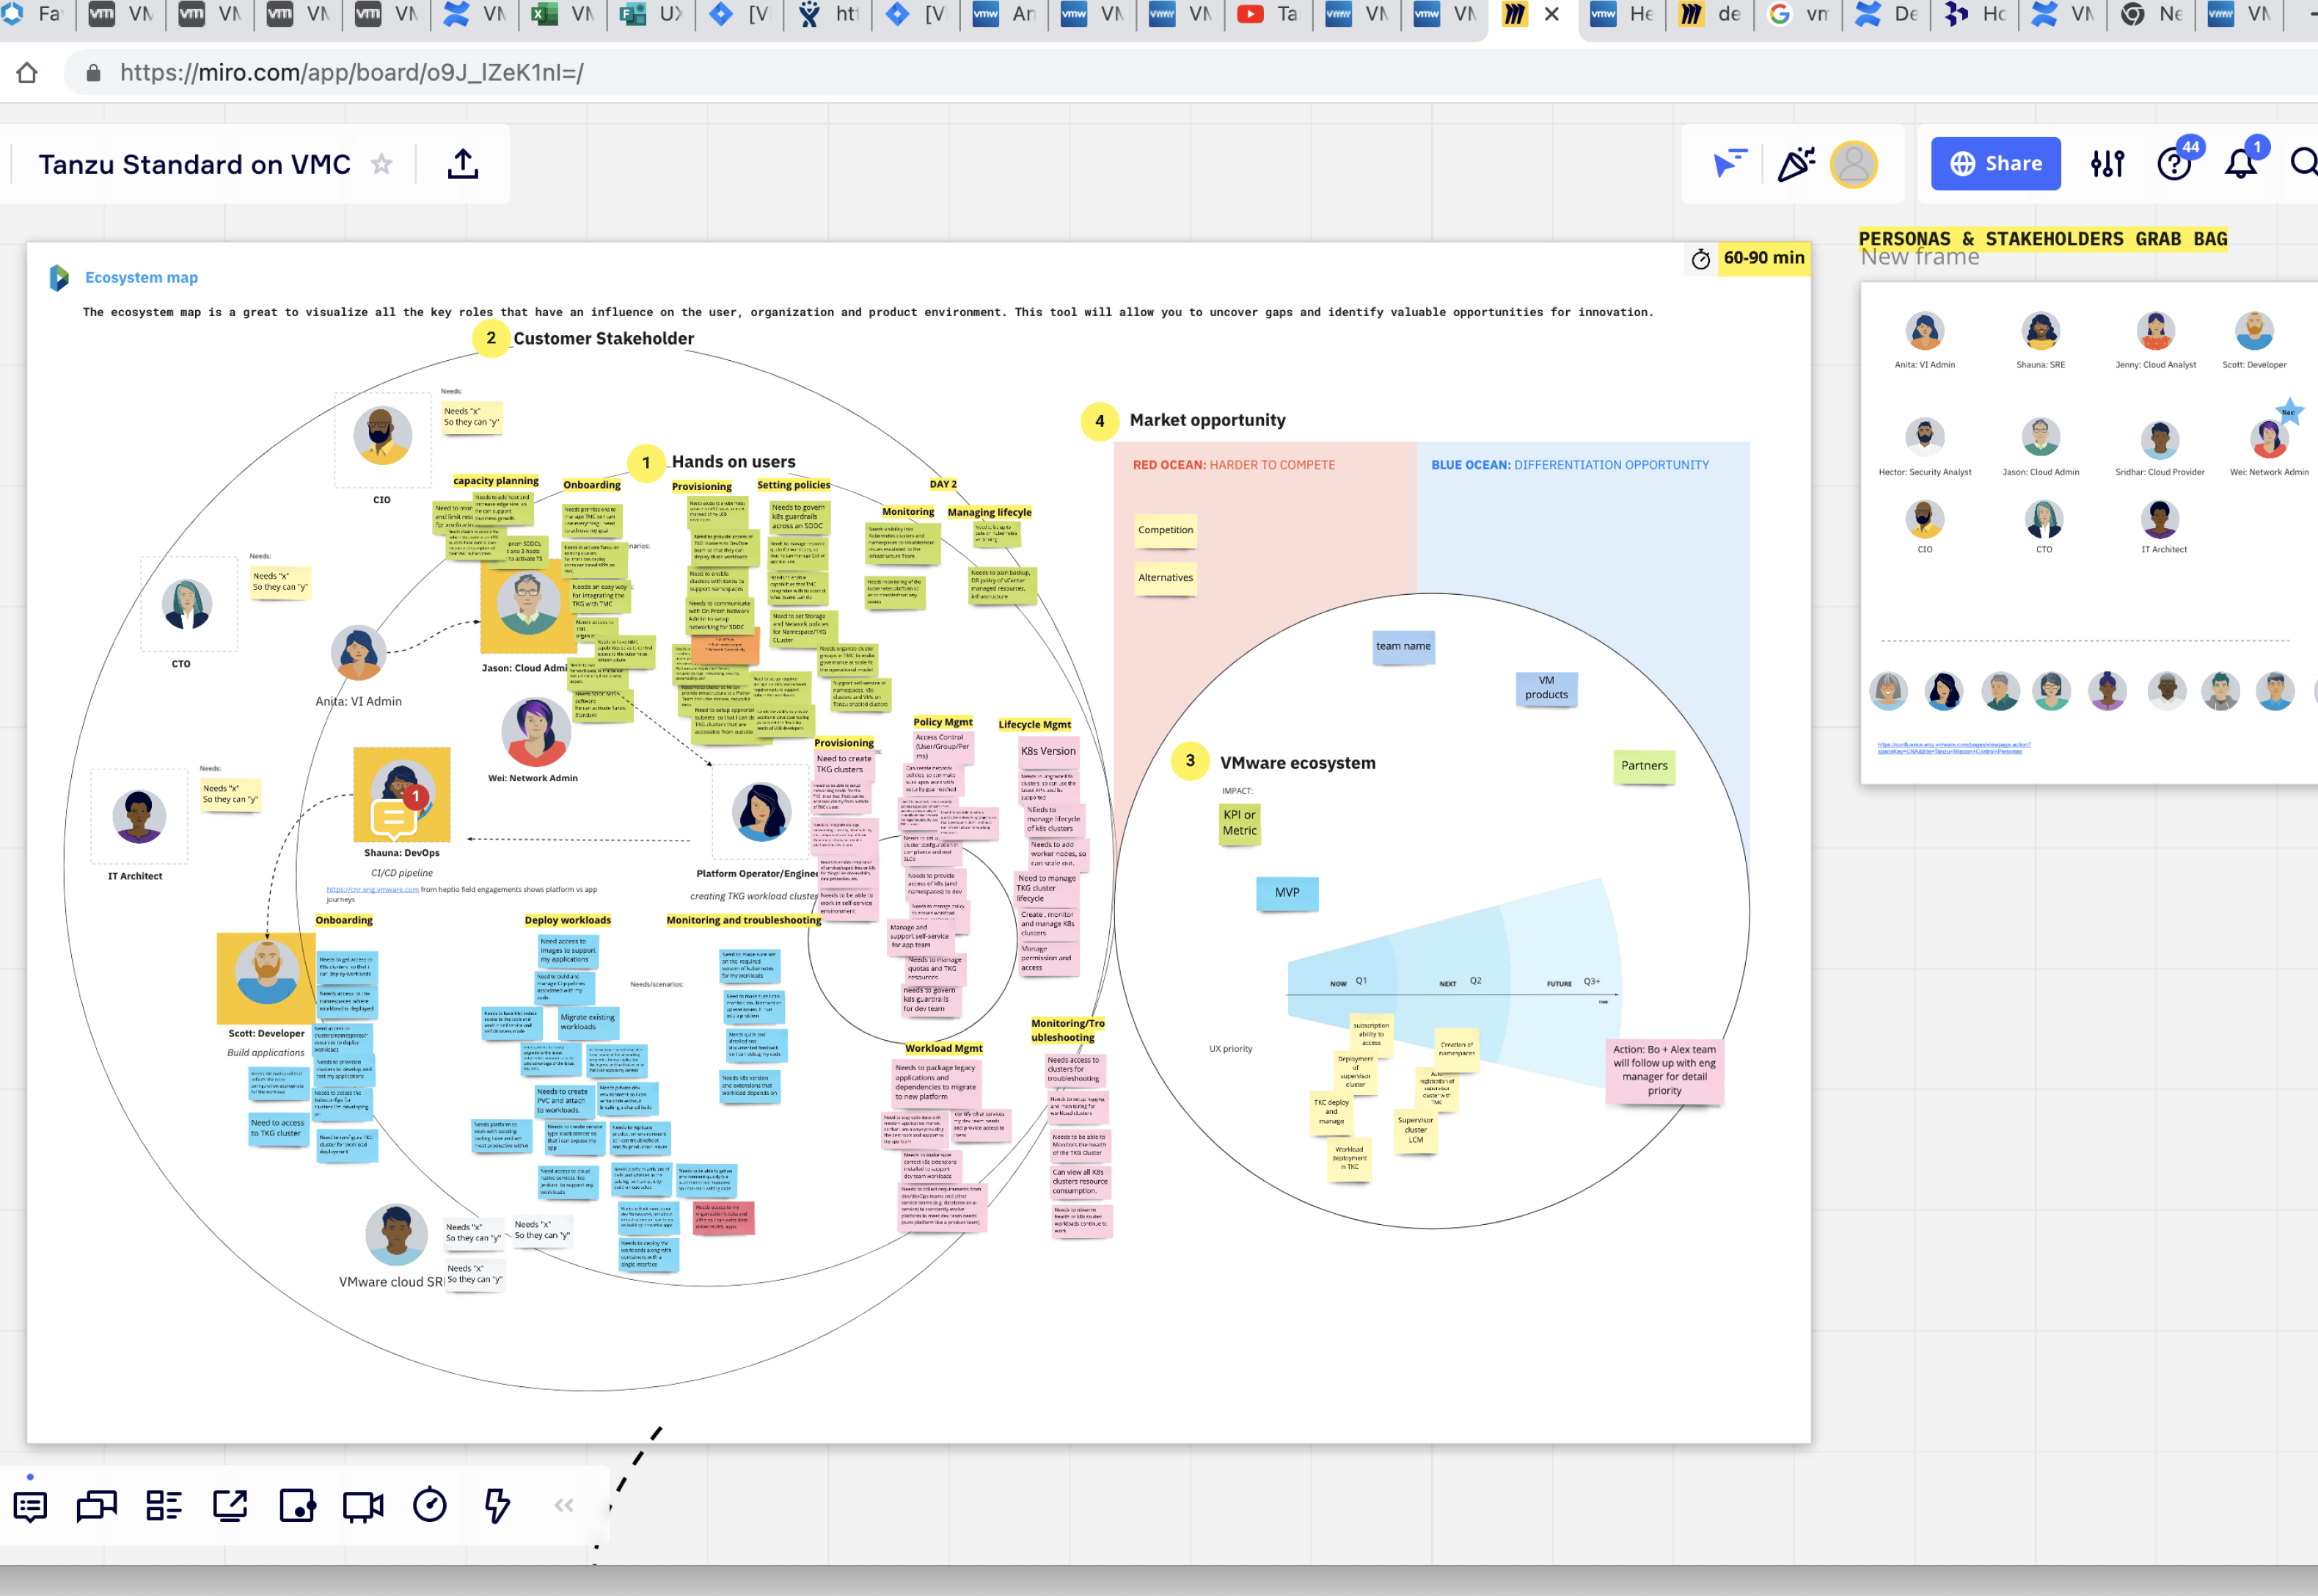Start video chat from bottom toolbar
2318x1596 pixels.
[x=363, y=1506]
